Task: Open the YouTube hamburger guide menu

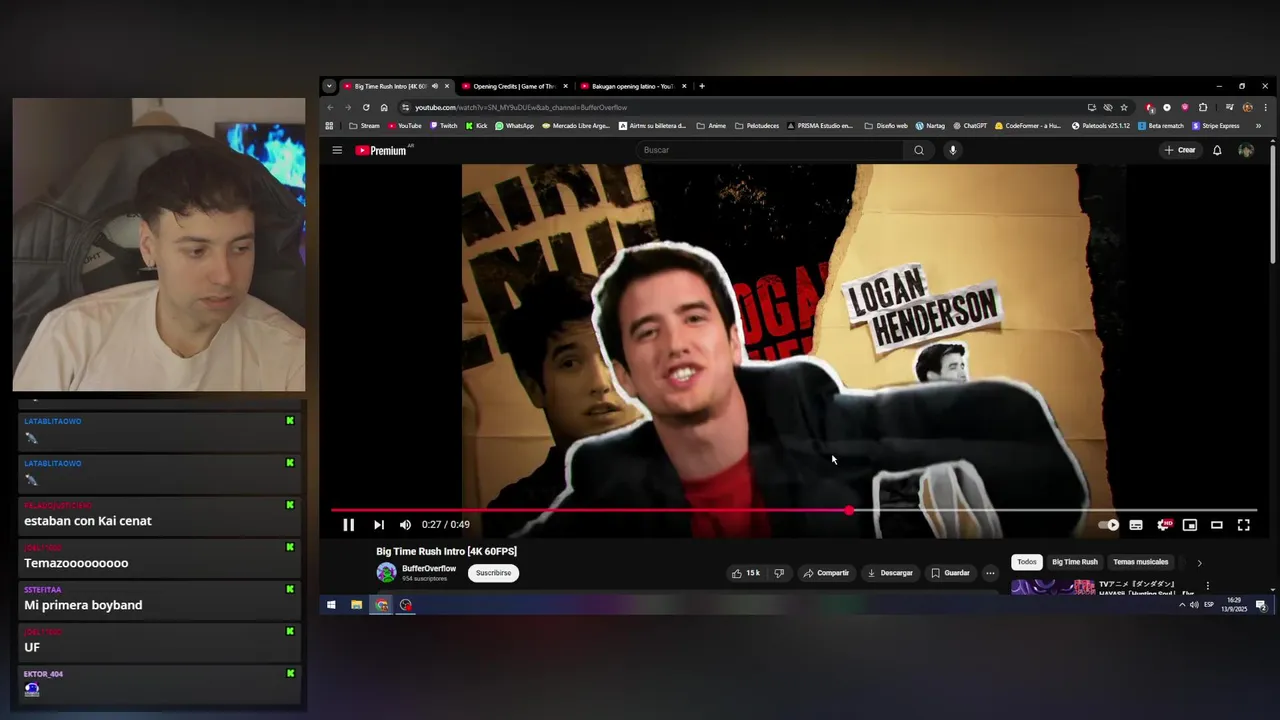Action: coord(337,150)
